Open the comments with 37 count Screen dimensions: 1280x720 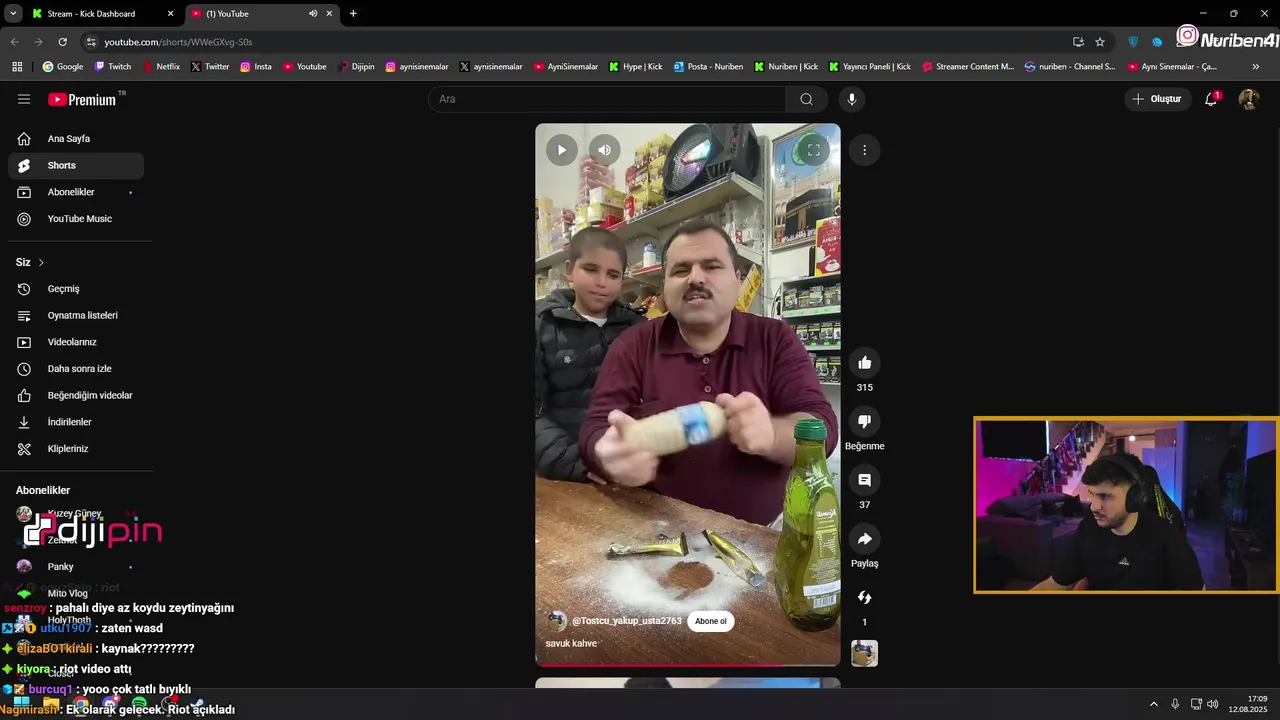[x=865, y=480]
